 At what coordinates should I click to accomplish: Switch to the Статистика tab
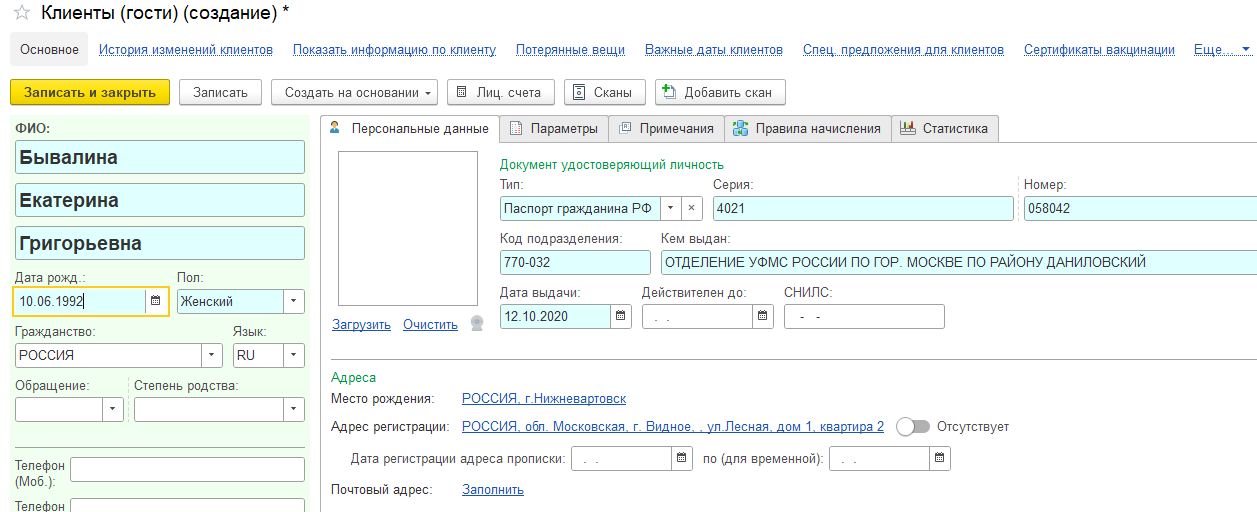pyautogui.click(x=944, y=128)
